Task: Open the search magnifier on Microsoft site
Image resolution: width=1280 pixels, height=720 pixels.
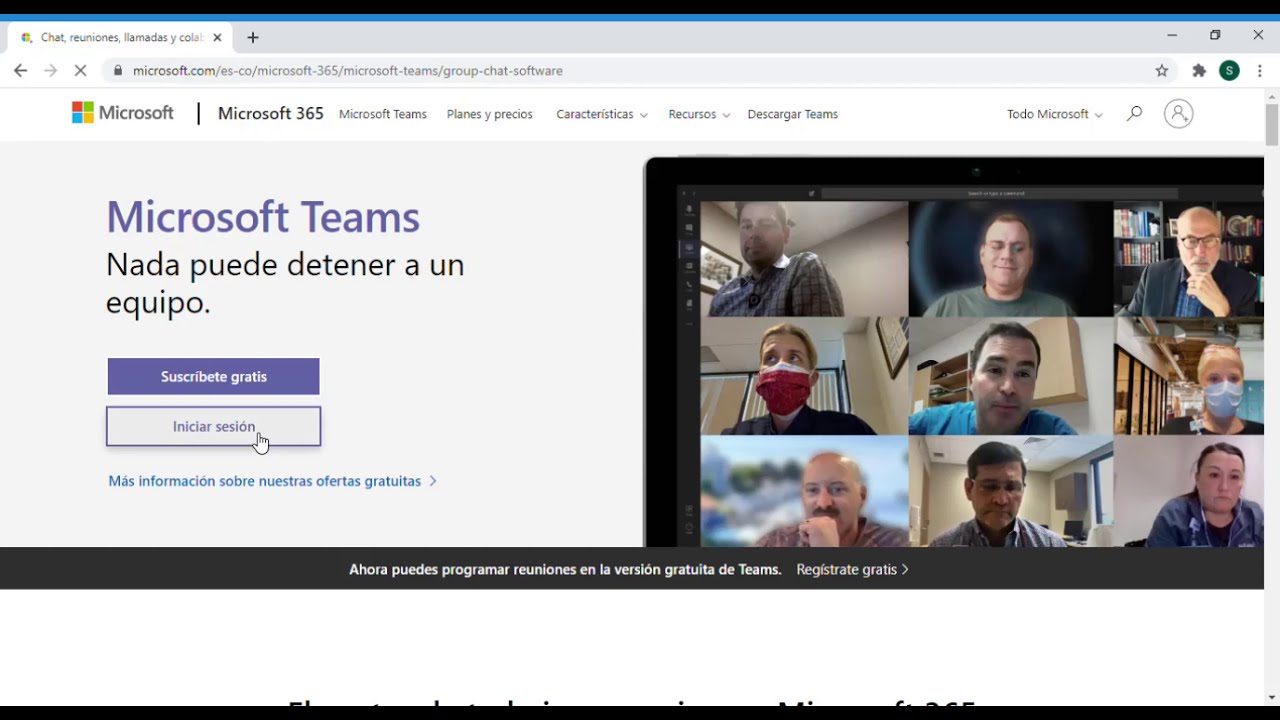Action: [x=1134, y=113]
